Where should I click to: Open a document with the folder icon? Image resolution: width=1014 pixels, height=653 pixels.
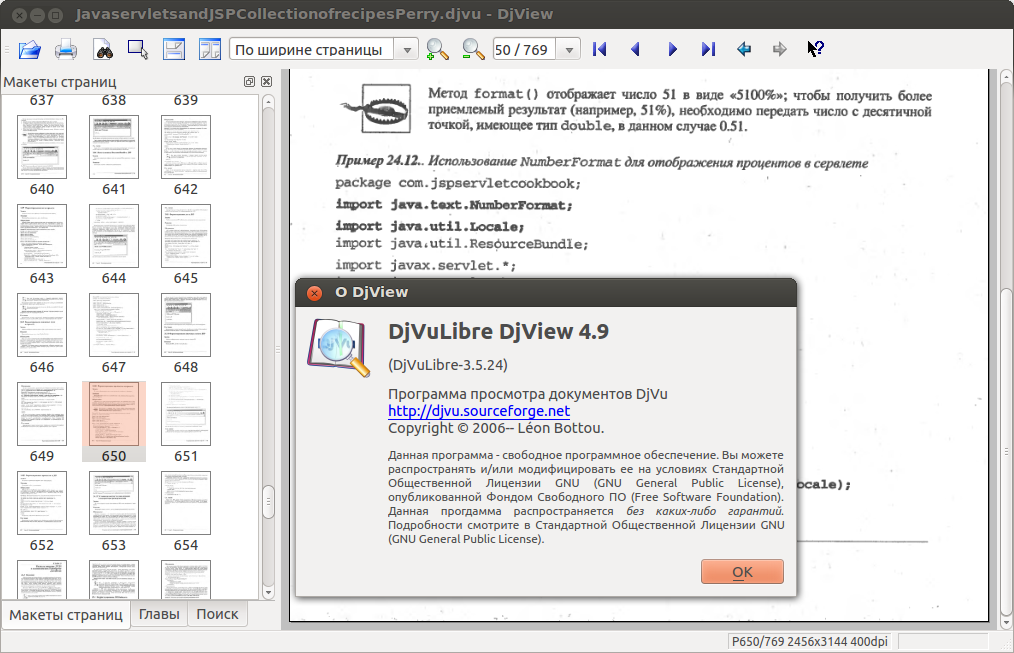[x=30, y=50]
